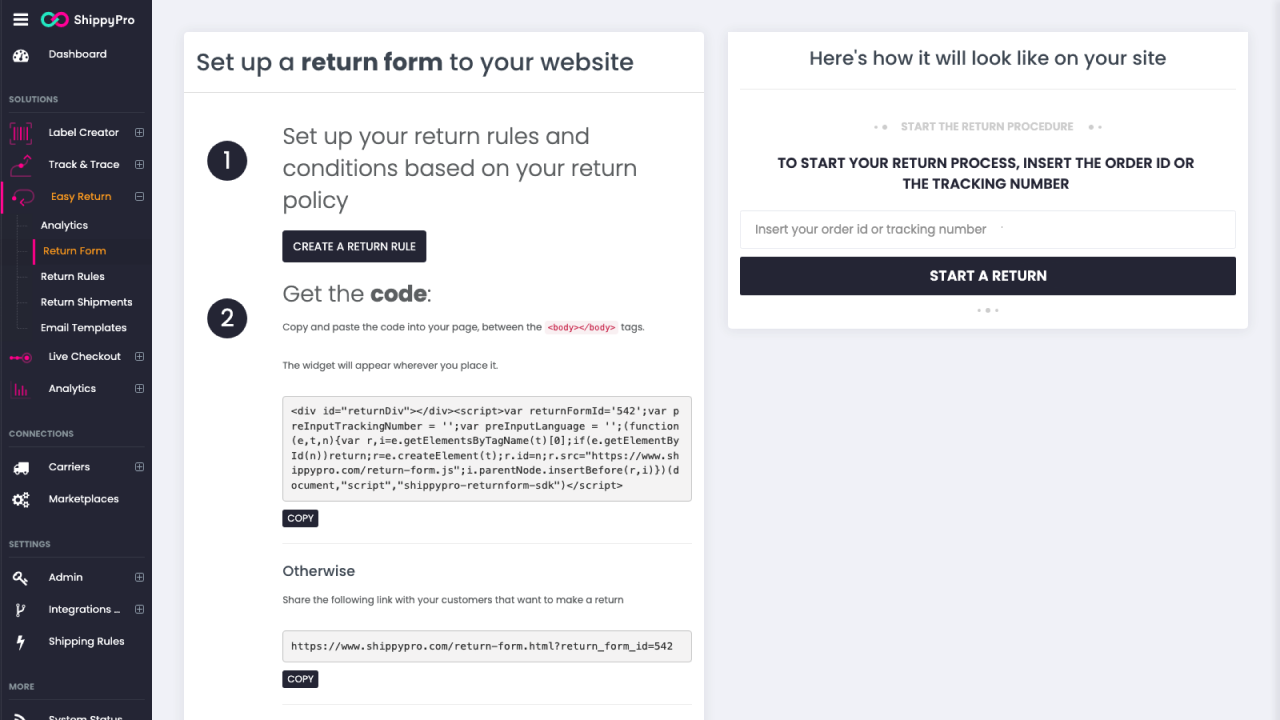Screen dimensions: 1280x720
Task: Expand the Integrations submenu
Action: 139,610
